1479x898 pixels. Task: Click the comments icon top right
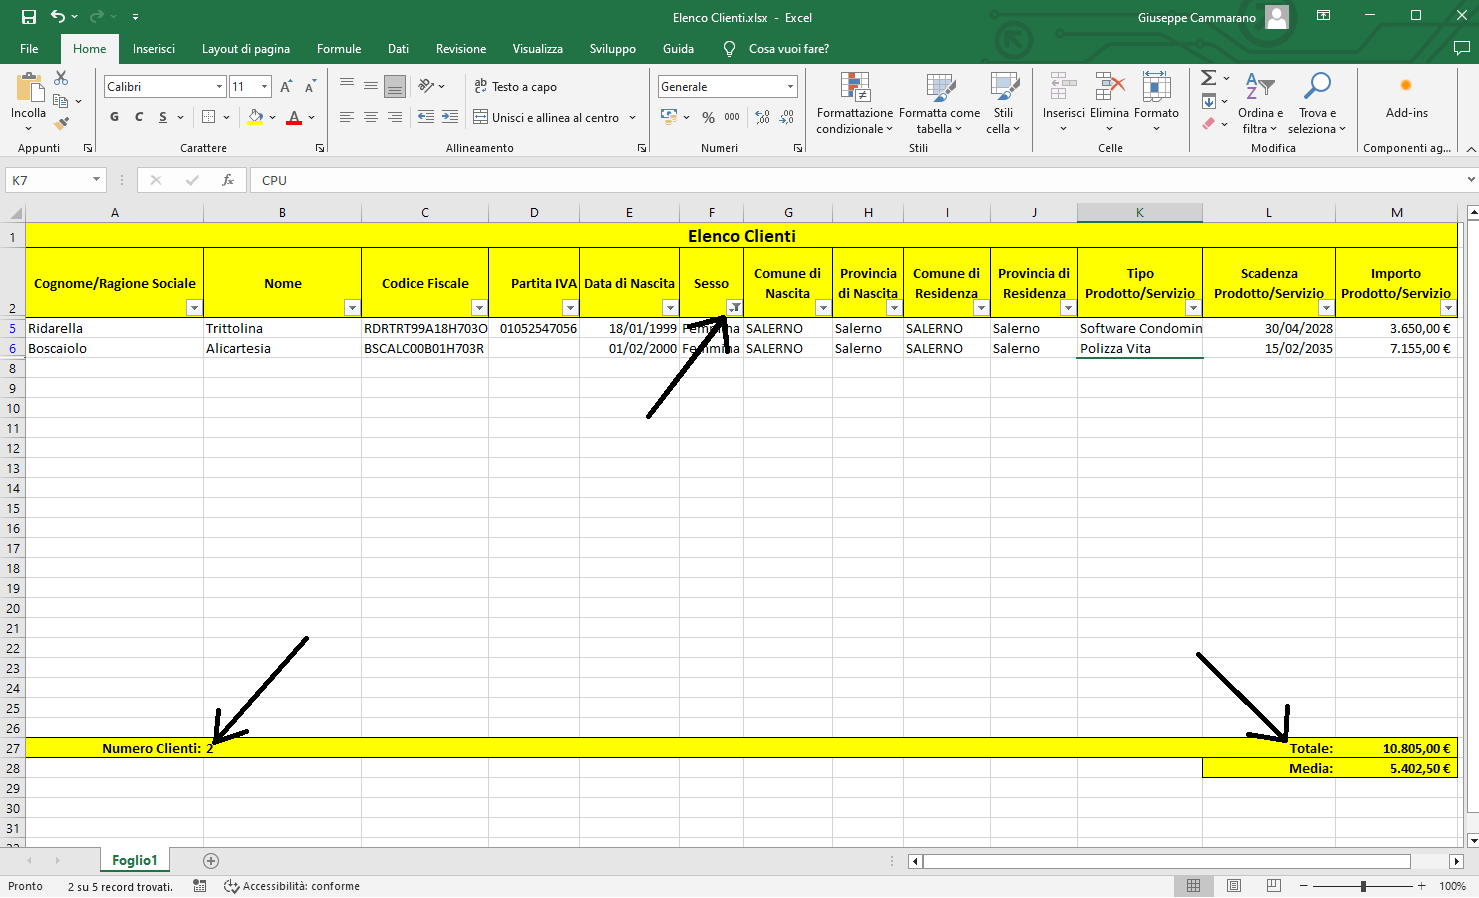point(1461,48)
